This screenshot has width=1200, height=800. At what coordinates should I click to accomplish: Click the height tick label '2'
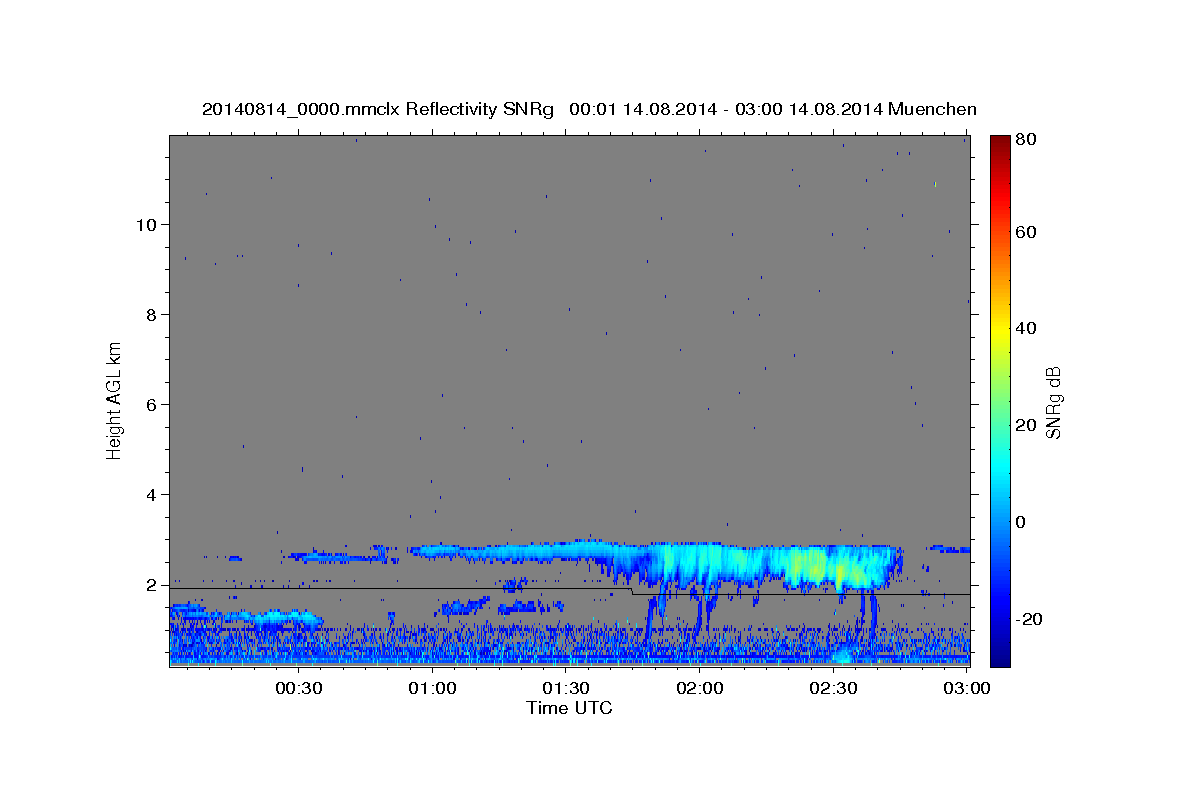click(x=152, y=585)
